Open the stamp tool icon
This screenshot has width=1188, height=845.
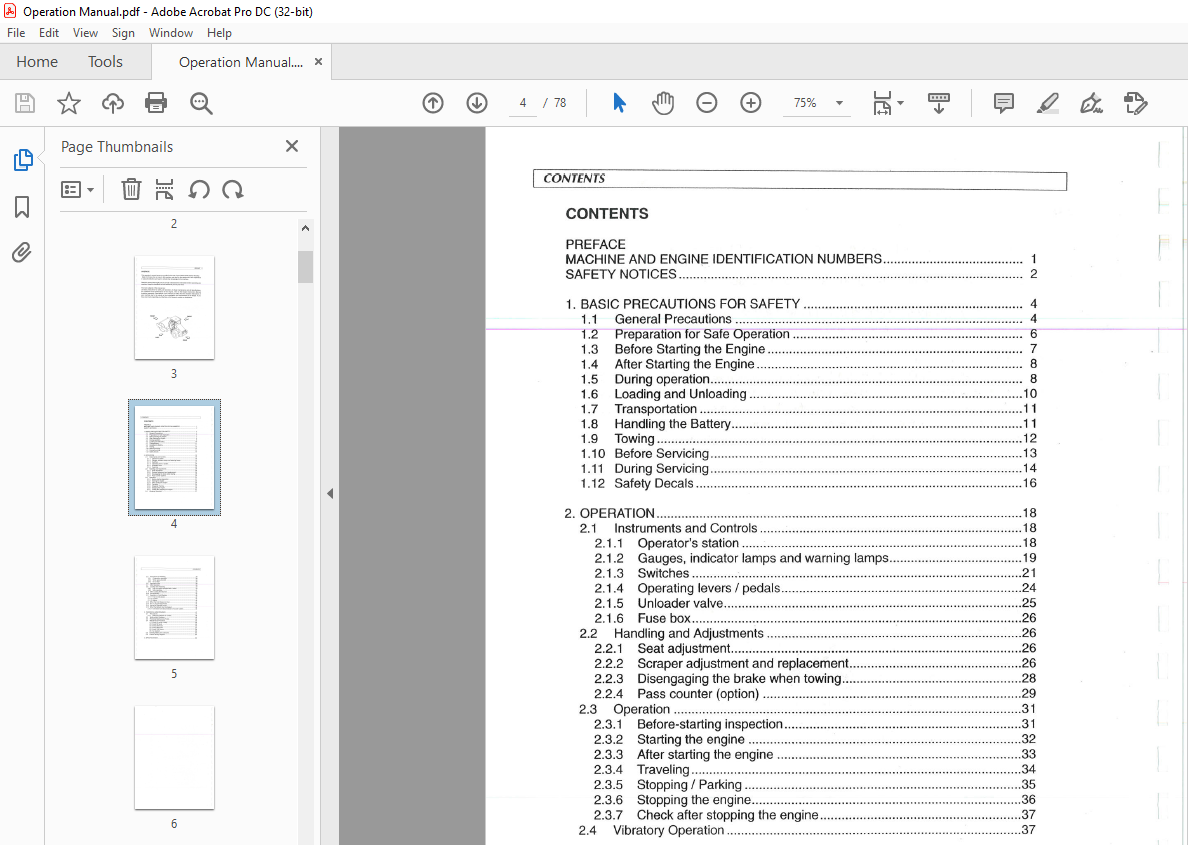pyautogui.click(x=1135, y=103)
